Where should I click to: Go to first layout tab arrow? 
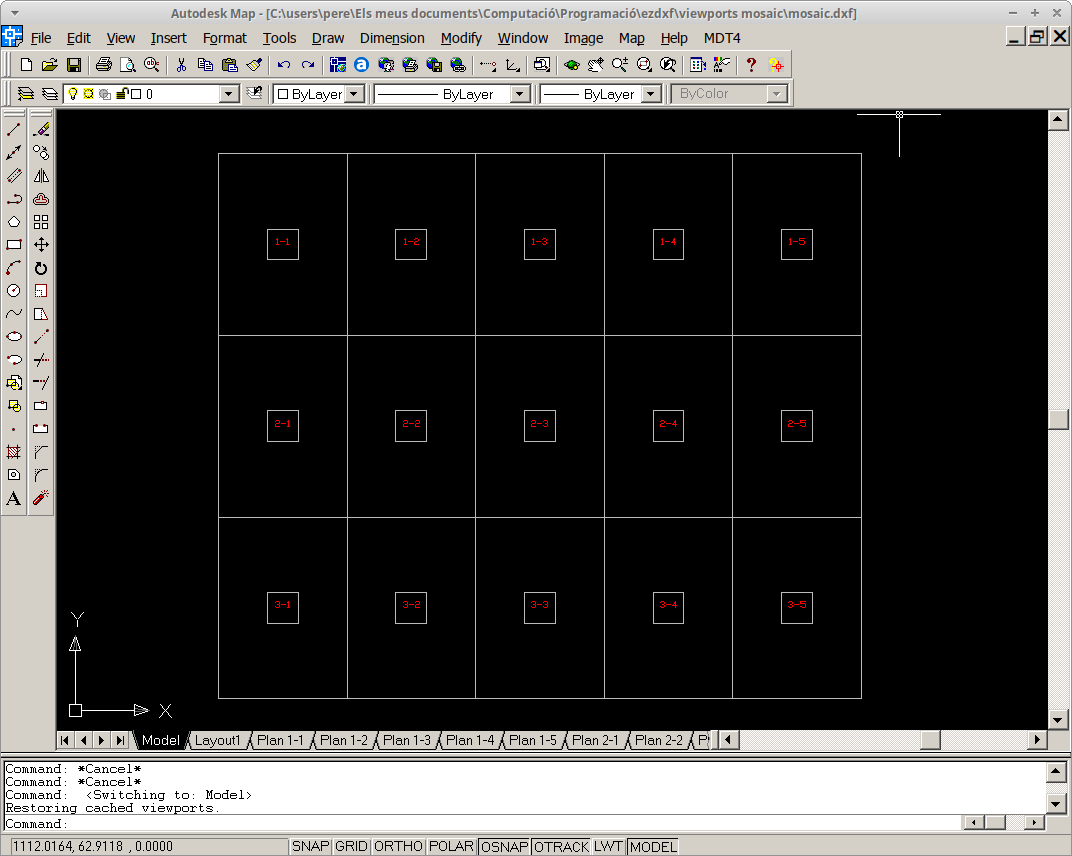coord(65,740)
